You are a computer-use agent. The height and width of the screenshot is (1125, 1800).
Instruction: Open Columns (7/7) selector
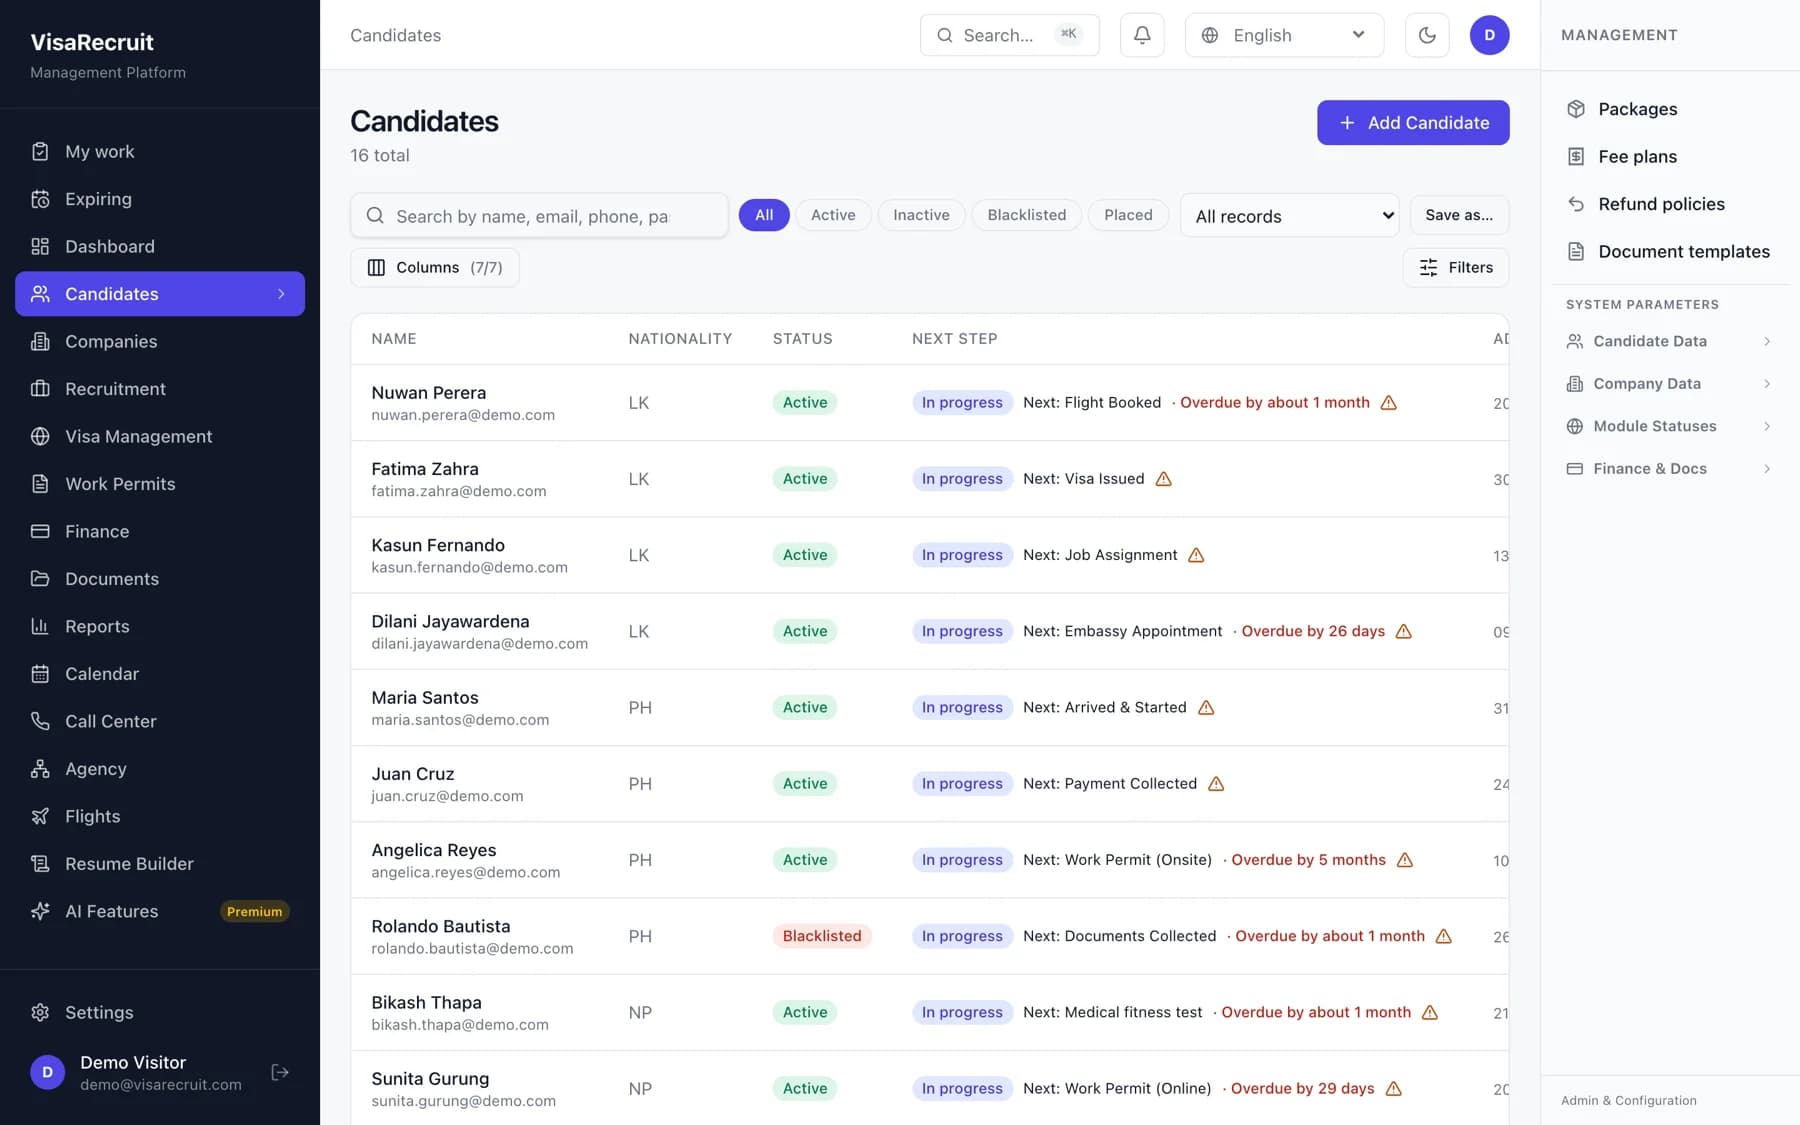[435, 268]
